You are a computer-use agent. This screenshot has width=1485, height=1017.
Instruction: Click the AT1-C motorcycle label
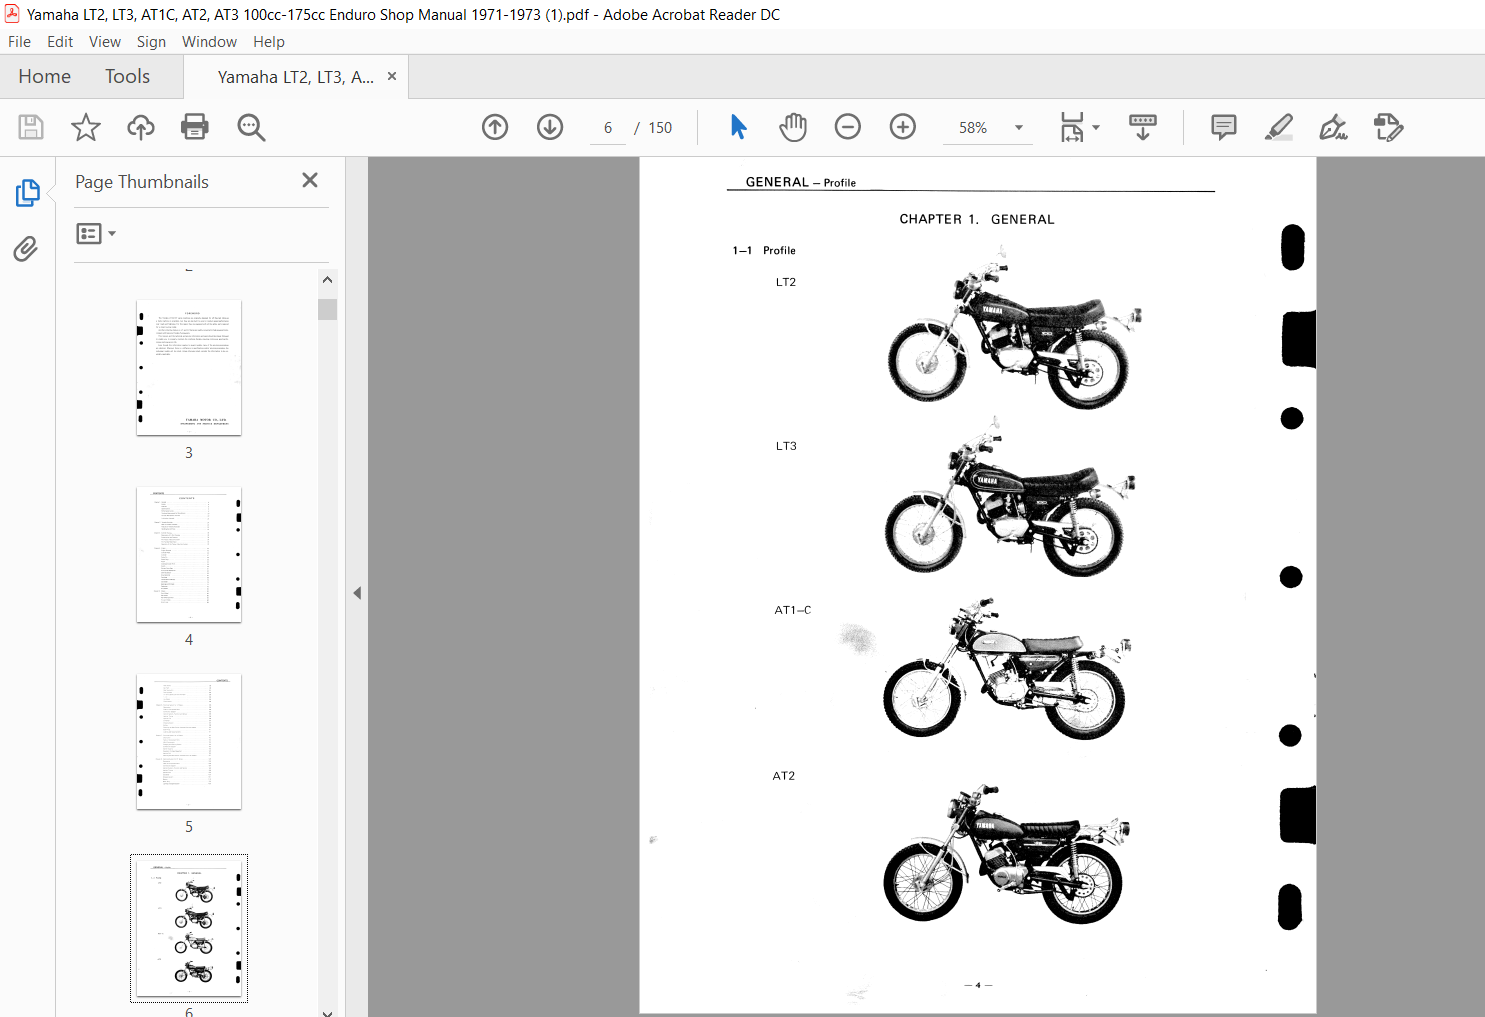pyautogui.click(x=793, y=610)
